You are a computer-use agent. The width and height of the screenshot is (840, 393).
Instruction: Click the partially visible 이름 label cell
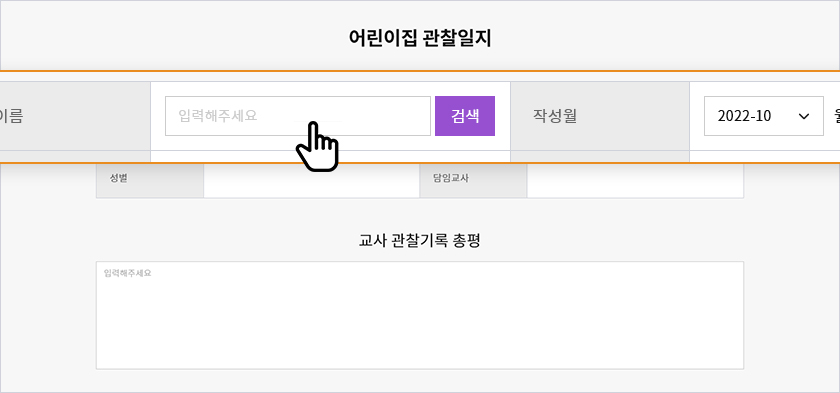pos(75,116)
